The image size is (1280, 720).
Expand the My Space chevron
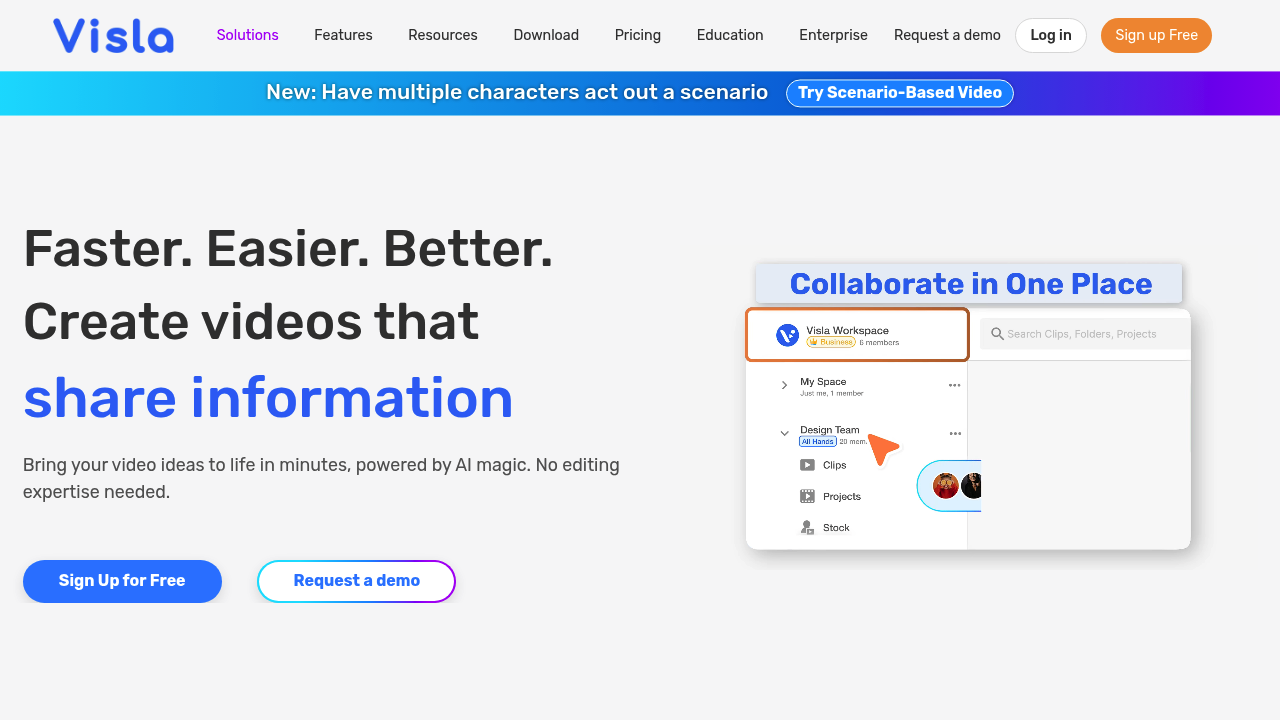[784, 385]
